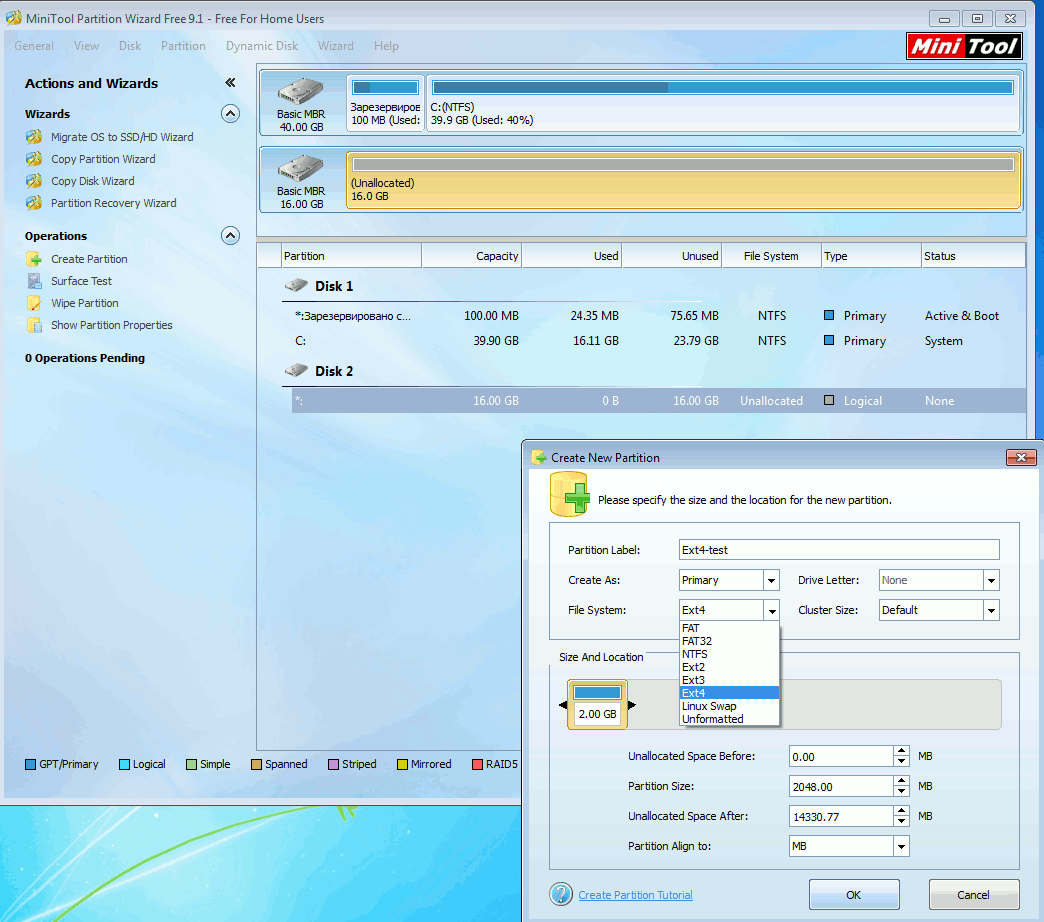Viewport: 1044px width, 922px height.
Task: Collapse the Actions and Wizards panel
Action: coord(230,83)
